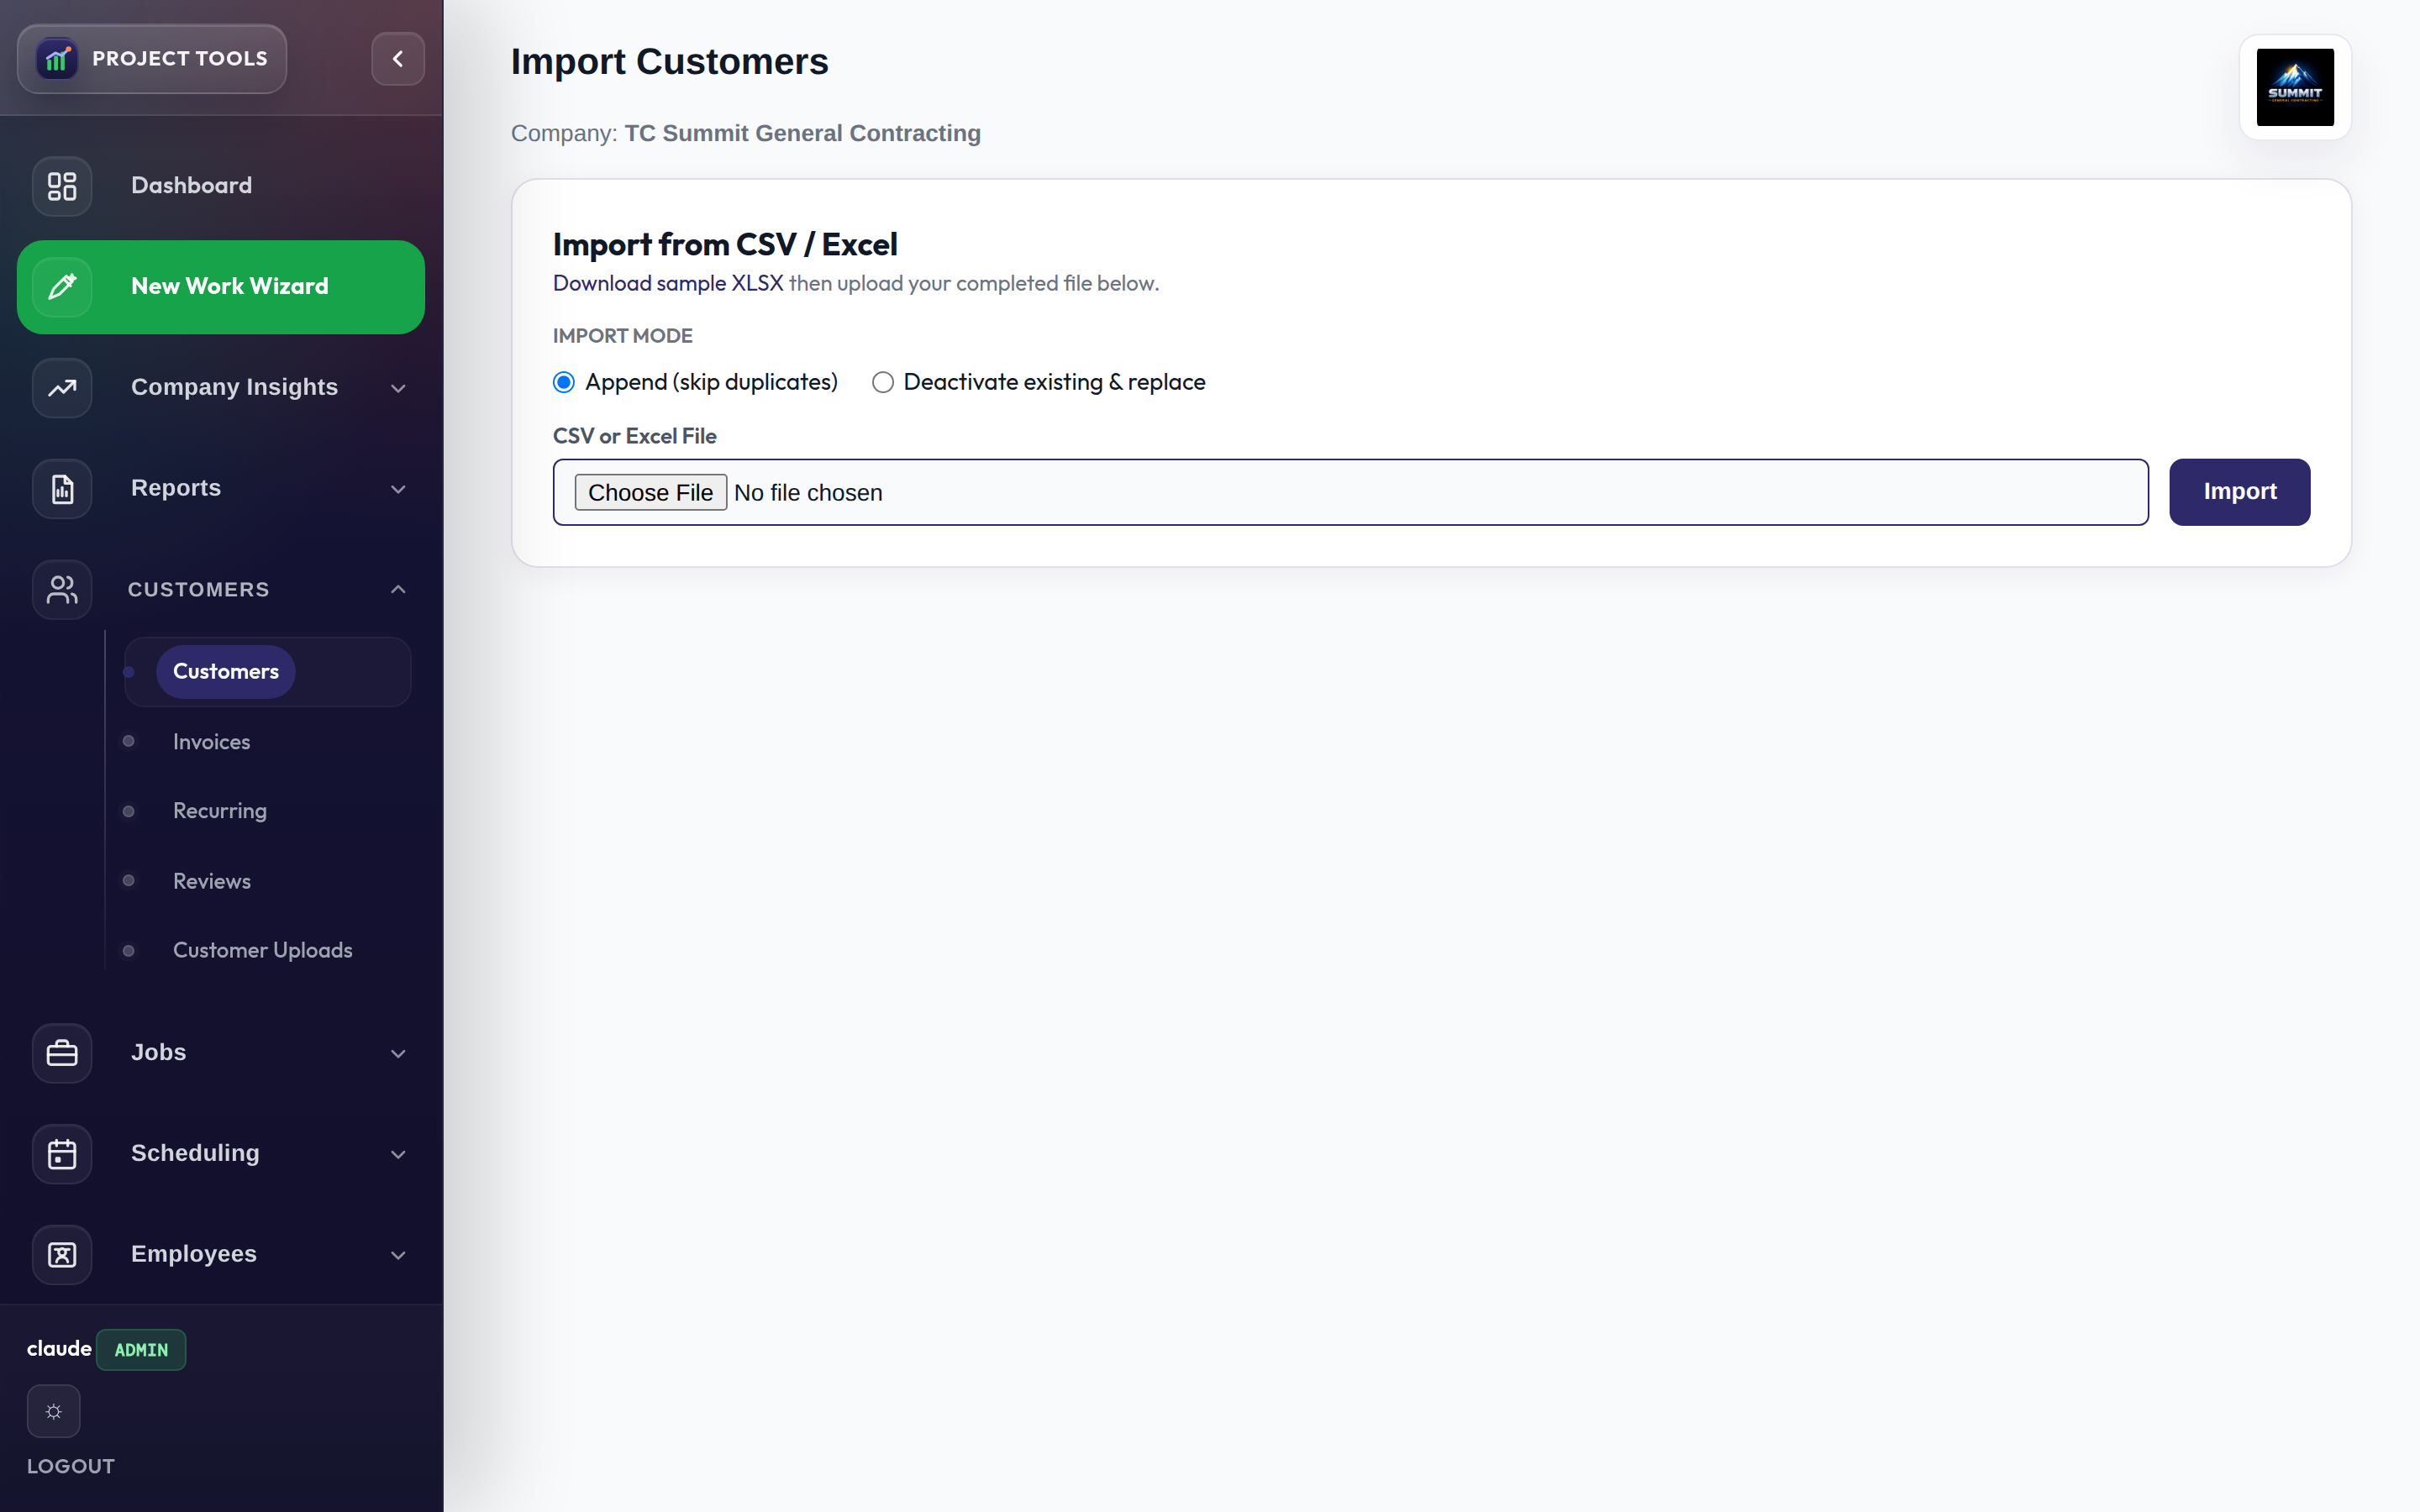This screenshot has height=1512, width=2420.
Task: Download sample XLSX link
Action: coord(668,283)
